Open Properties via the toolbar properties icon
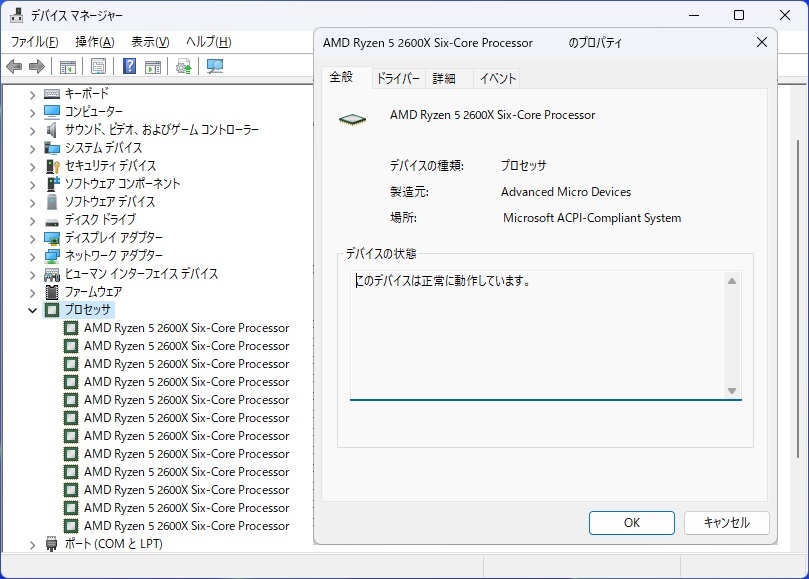Image resolution: width=809 pixels, height=579 pixels. click(98, 66)
